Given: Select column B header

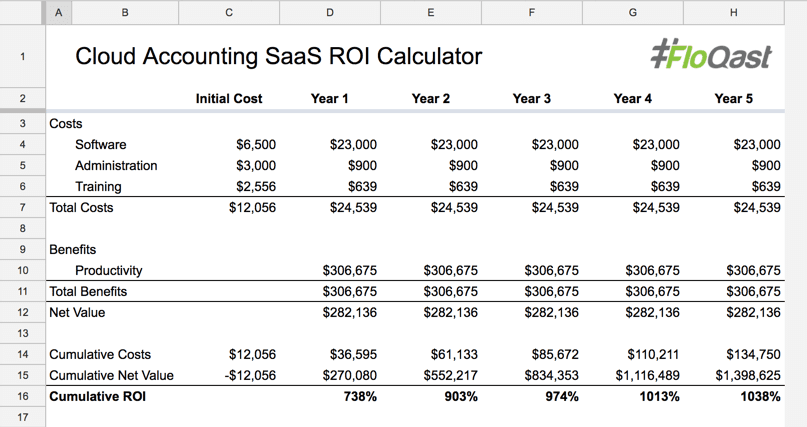Looking at the screenshot, I should (x=125, y=13).
